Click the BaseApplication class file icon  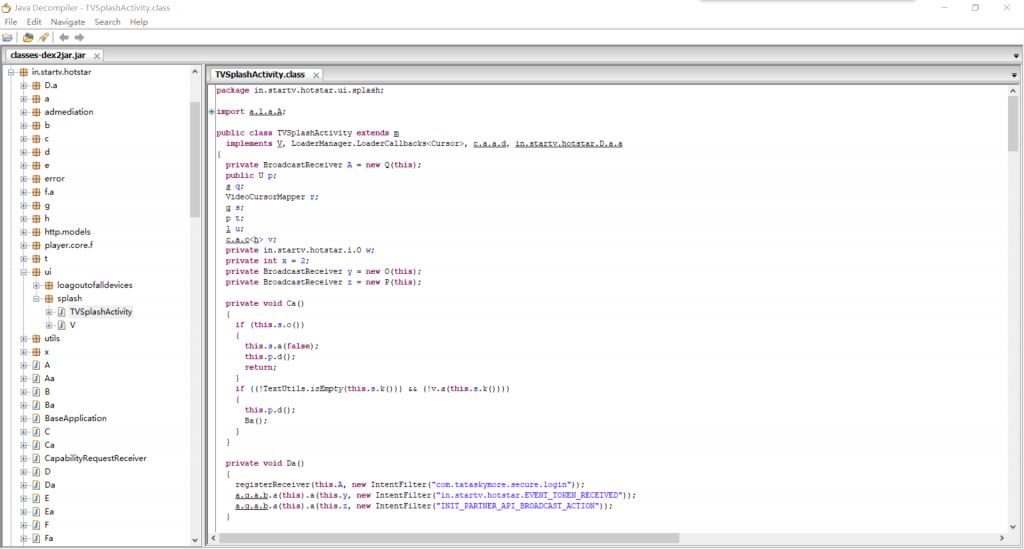coord(36,418)
